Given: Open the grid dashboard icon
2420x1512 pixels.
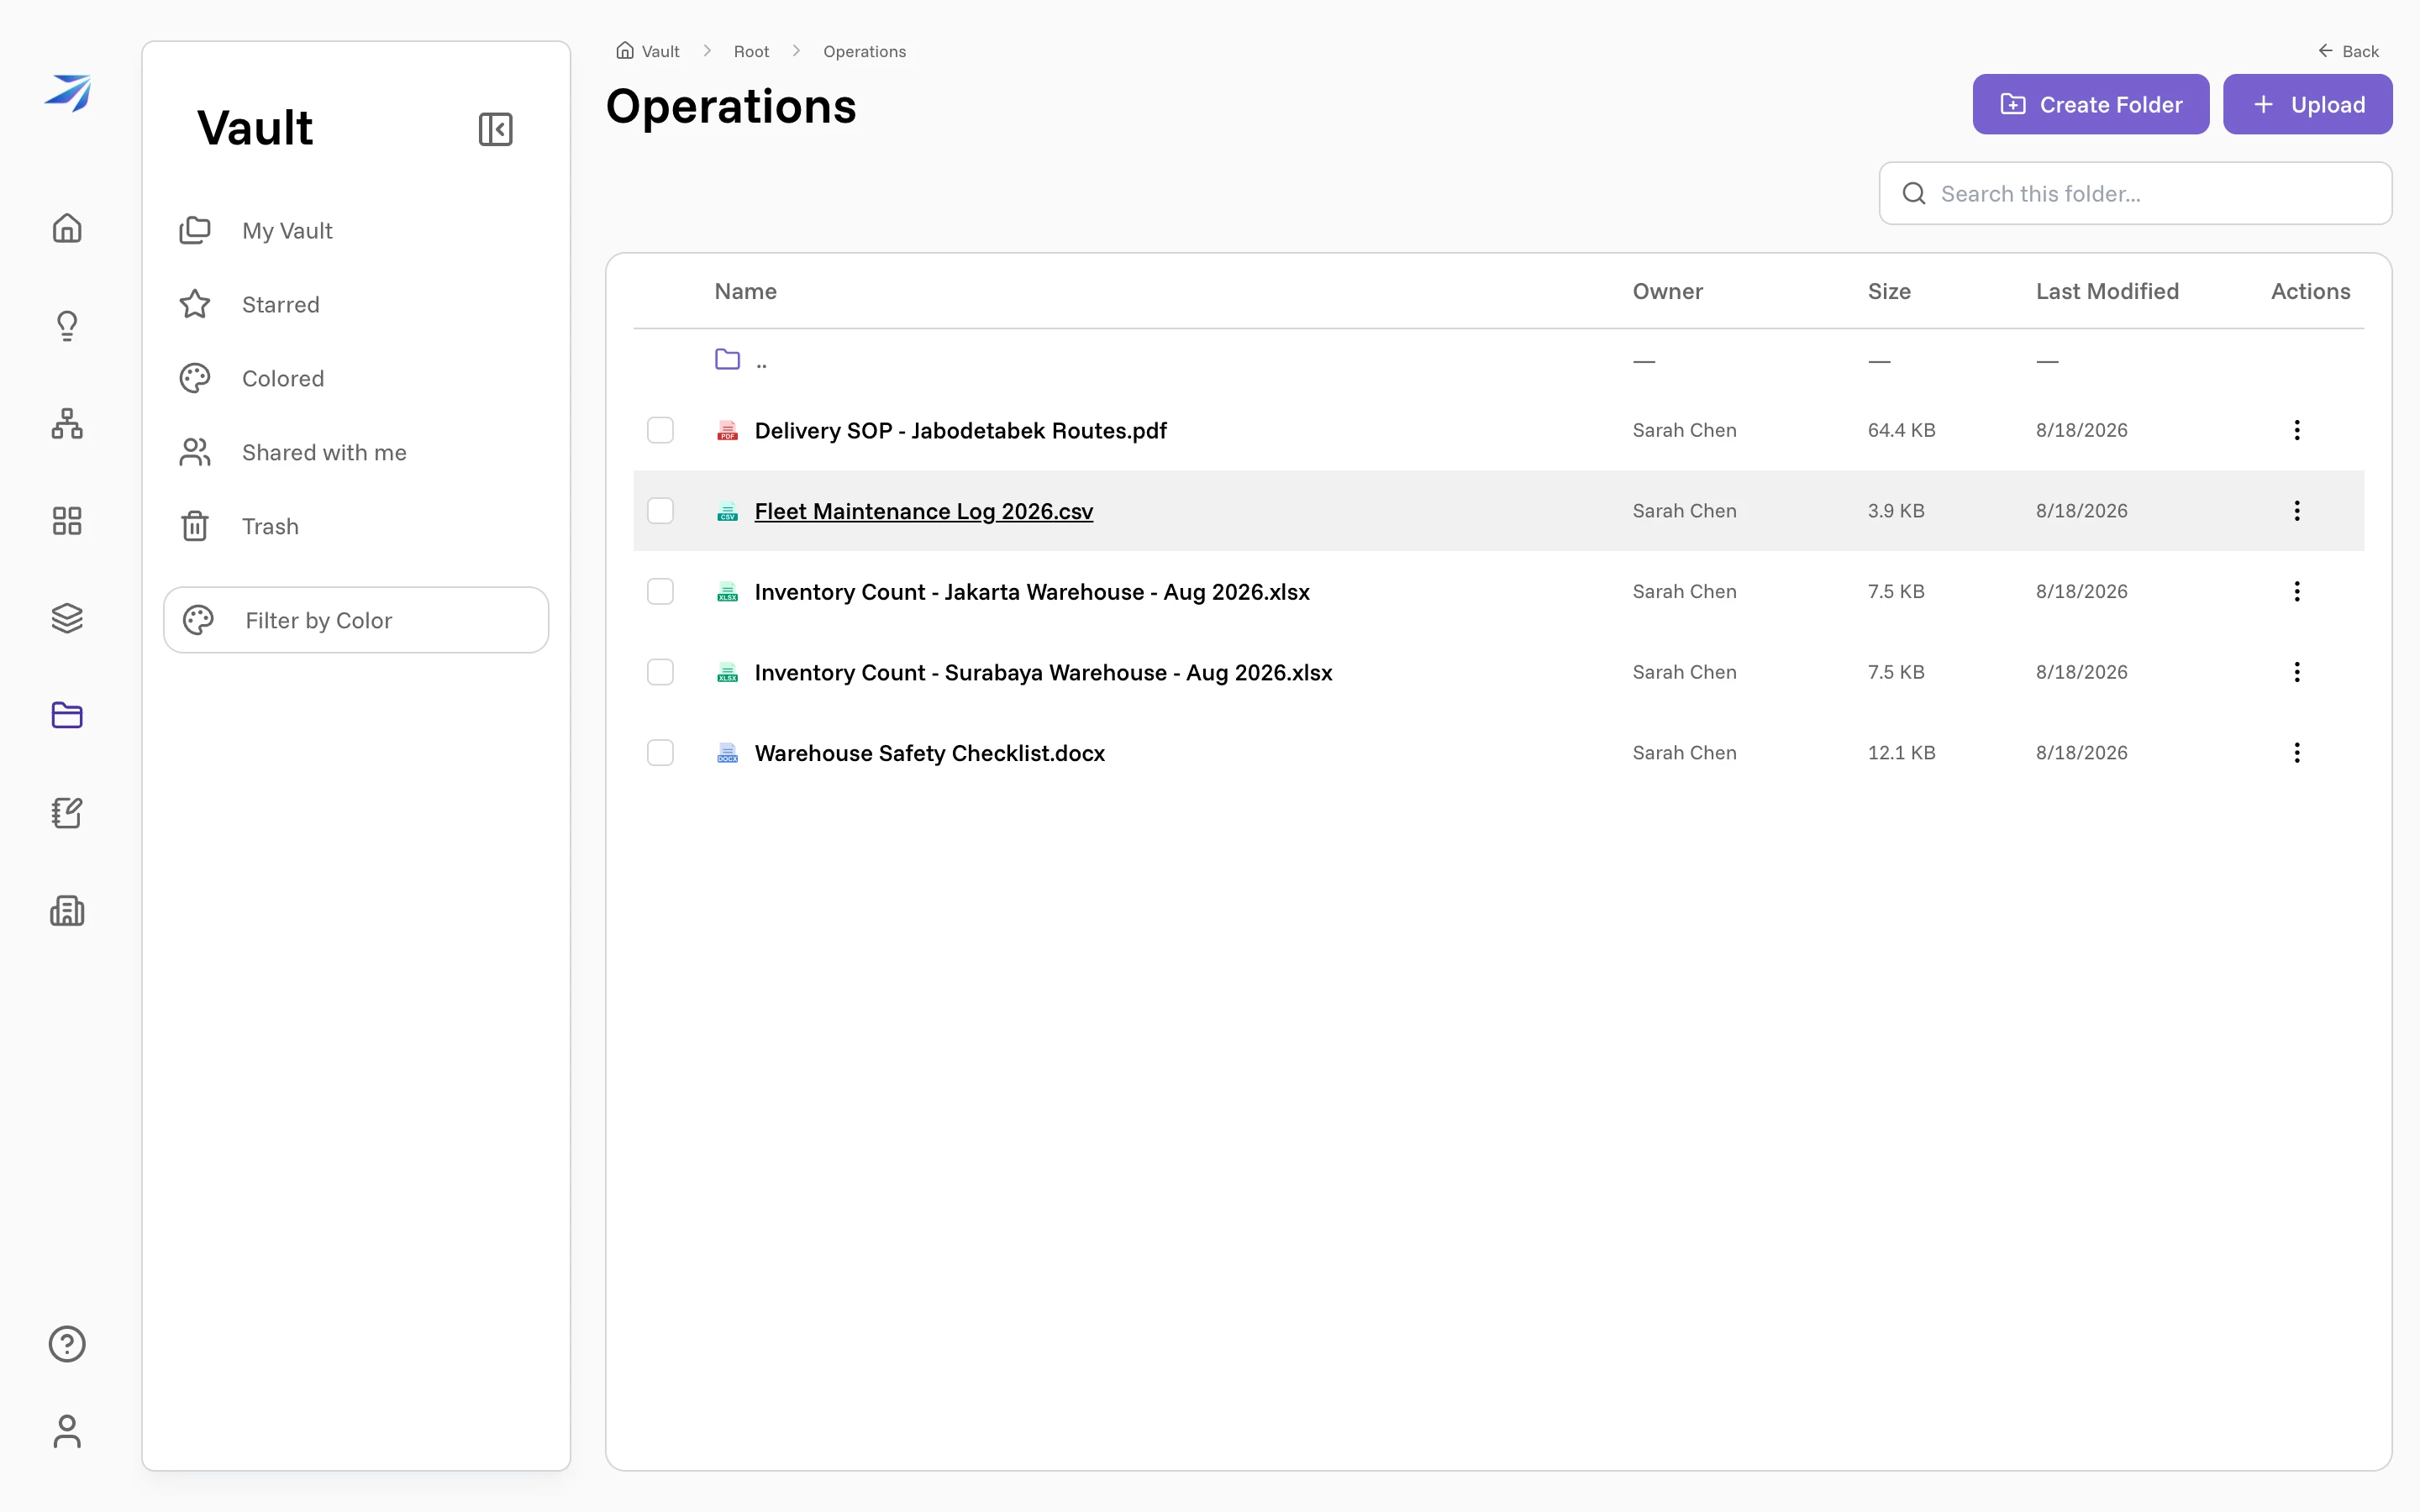Looking at the screenshot, I should tap(67, 521).
